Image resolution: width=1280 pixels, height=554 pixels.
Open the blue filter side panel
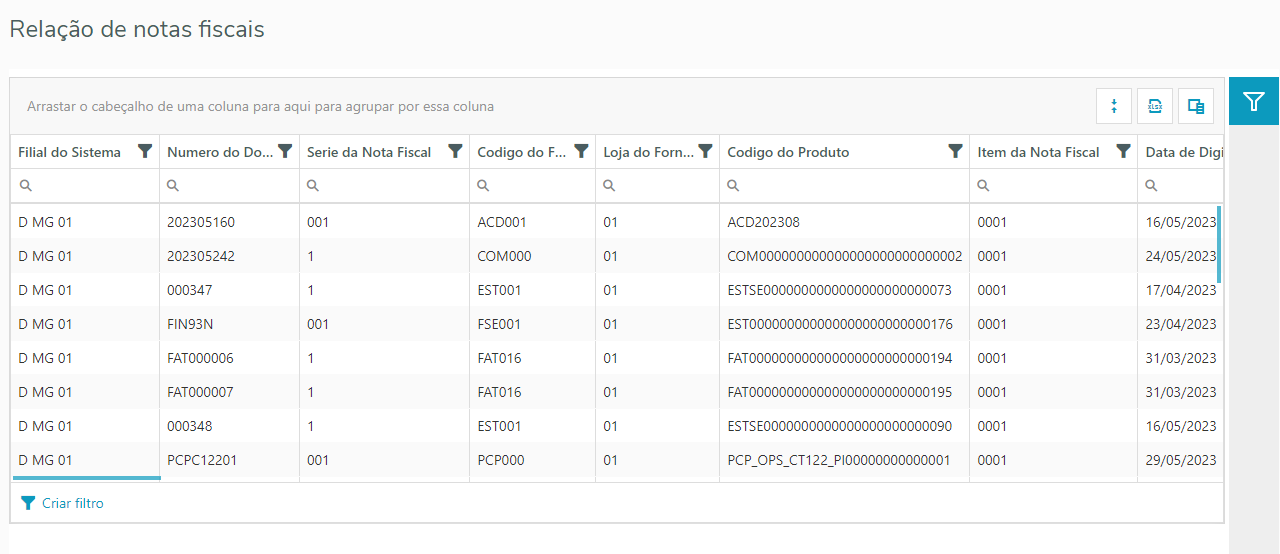click(1254, 101)
